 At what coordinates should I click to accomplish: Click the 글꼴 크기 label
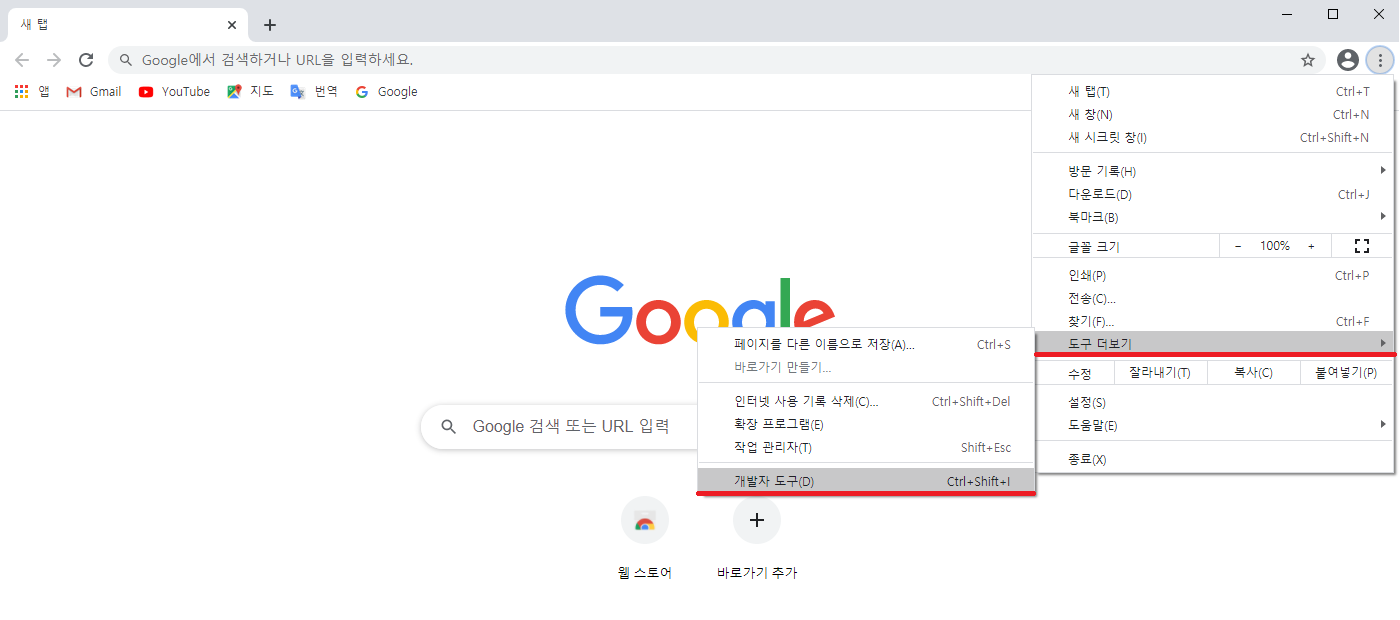[x=1094, y=246]
